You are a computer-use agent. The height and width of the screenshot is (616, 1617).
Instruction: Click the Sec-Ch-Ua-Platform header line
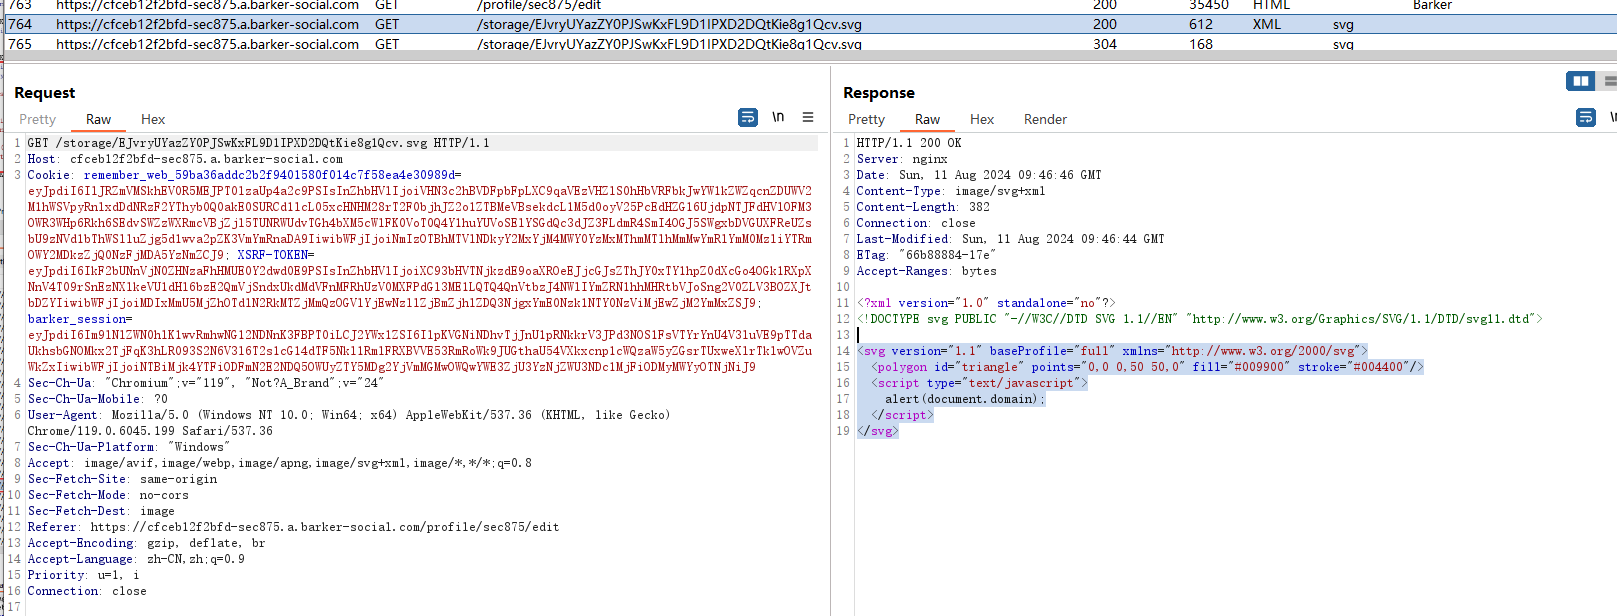[x=126, y=447]
